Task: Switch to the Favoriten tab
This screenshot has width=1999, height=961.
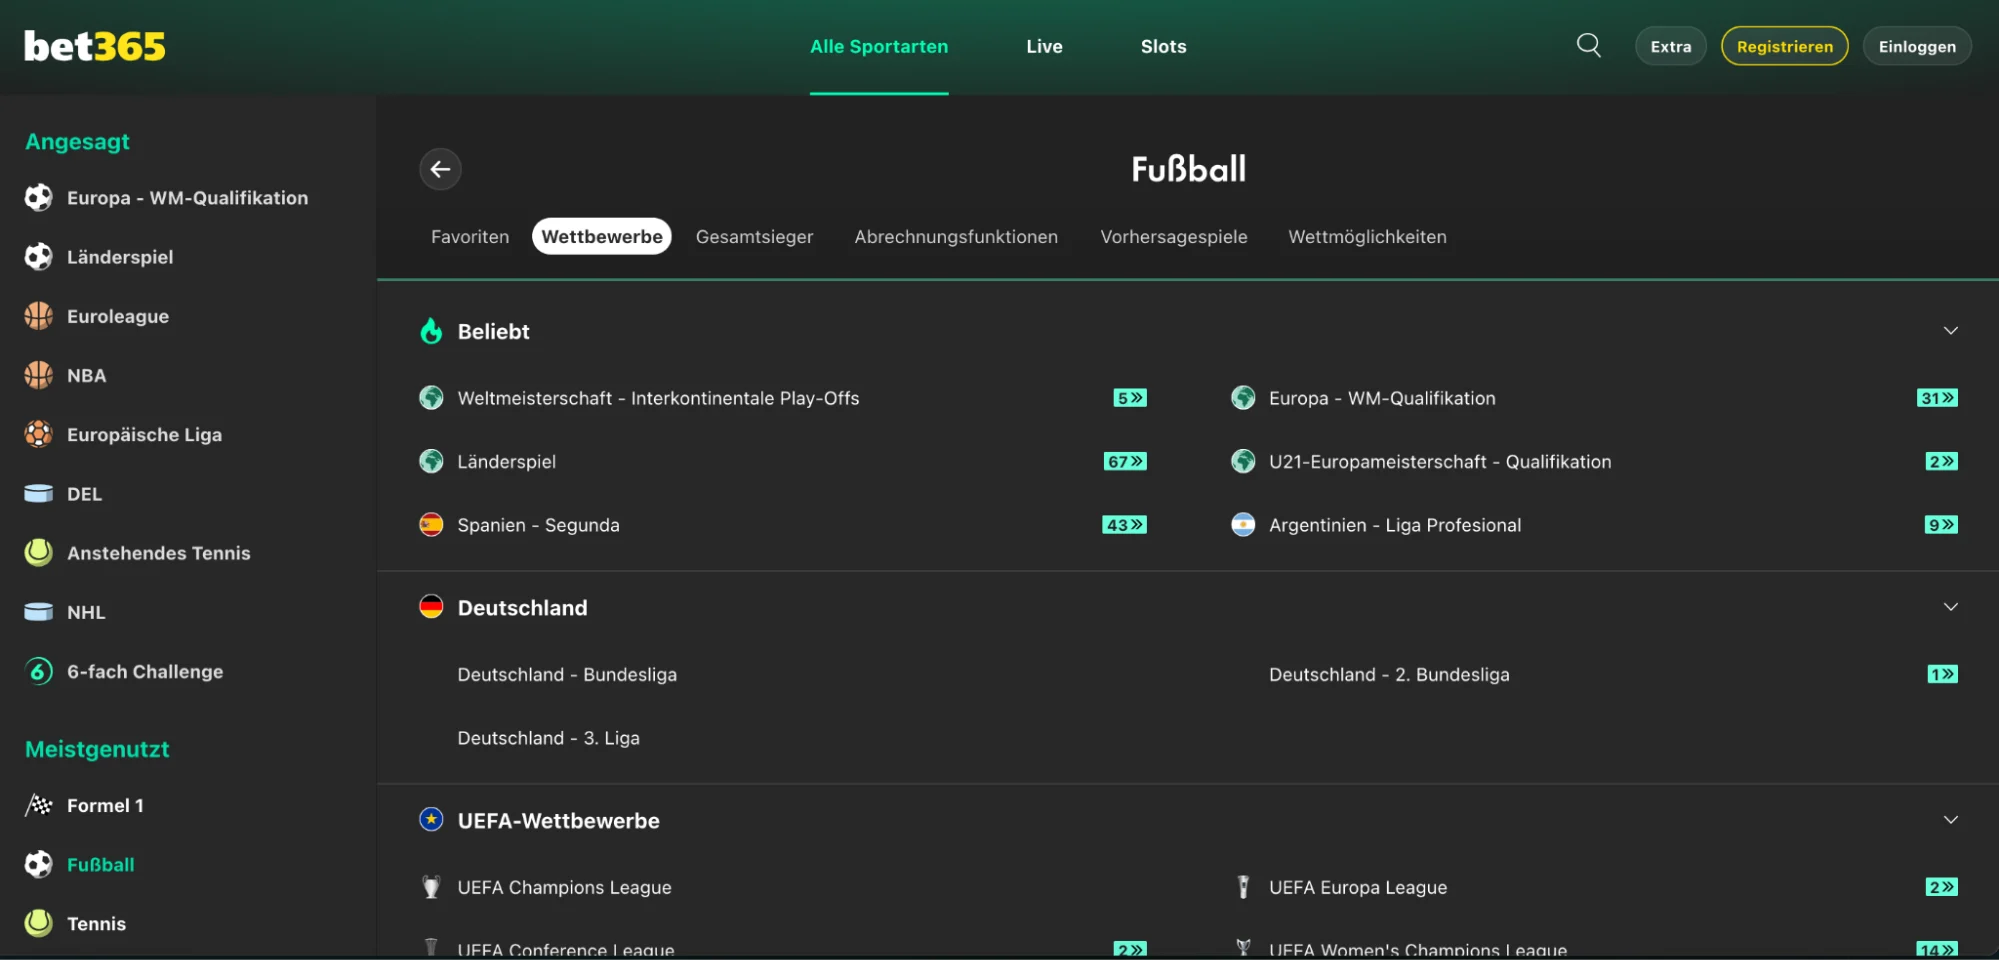Action: tap(470, 237)
